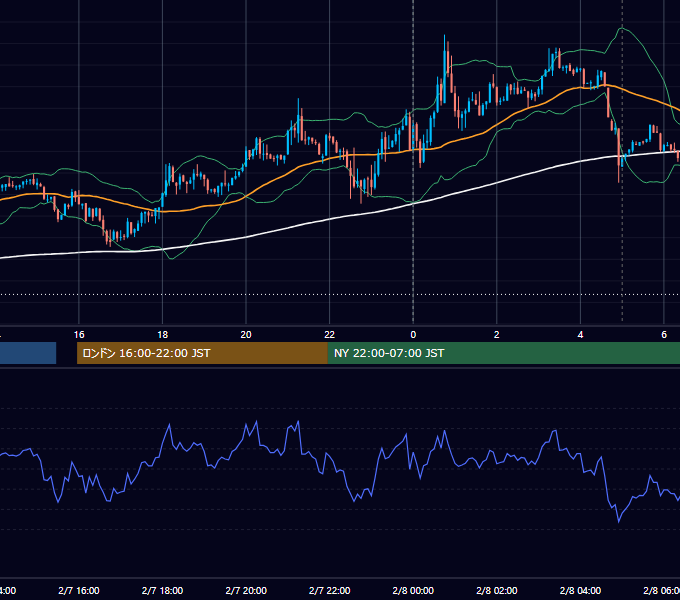This screenshot has width=680, height=600.
Task: Click the 2/7 22:00 label on lower axis
Action: click(x=330, y=590)
